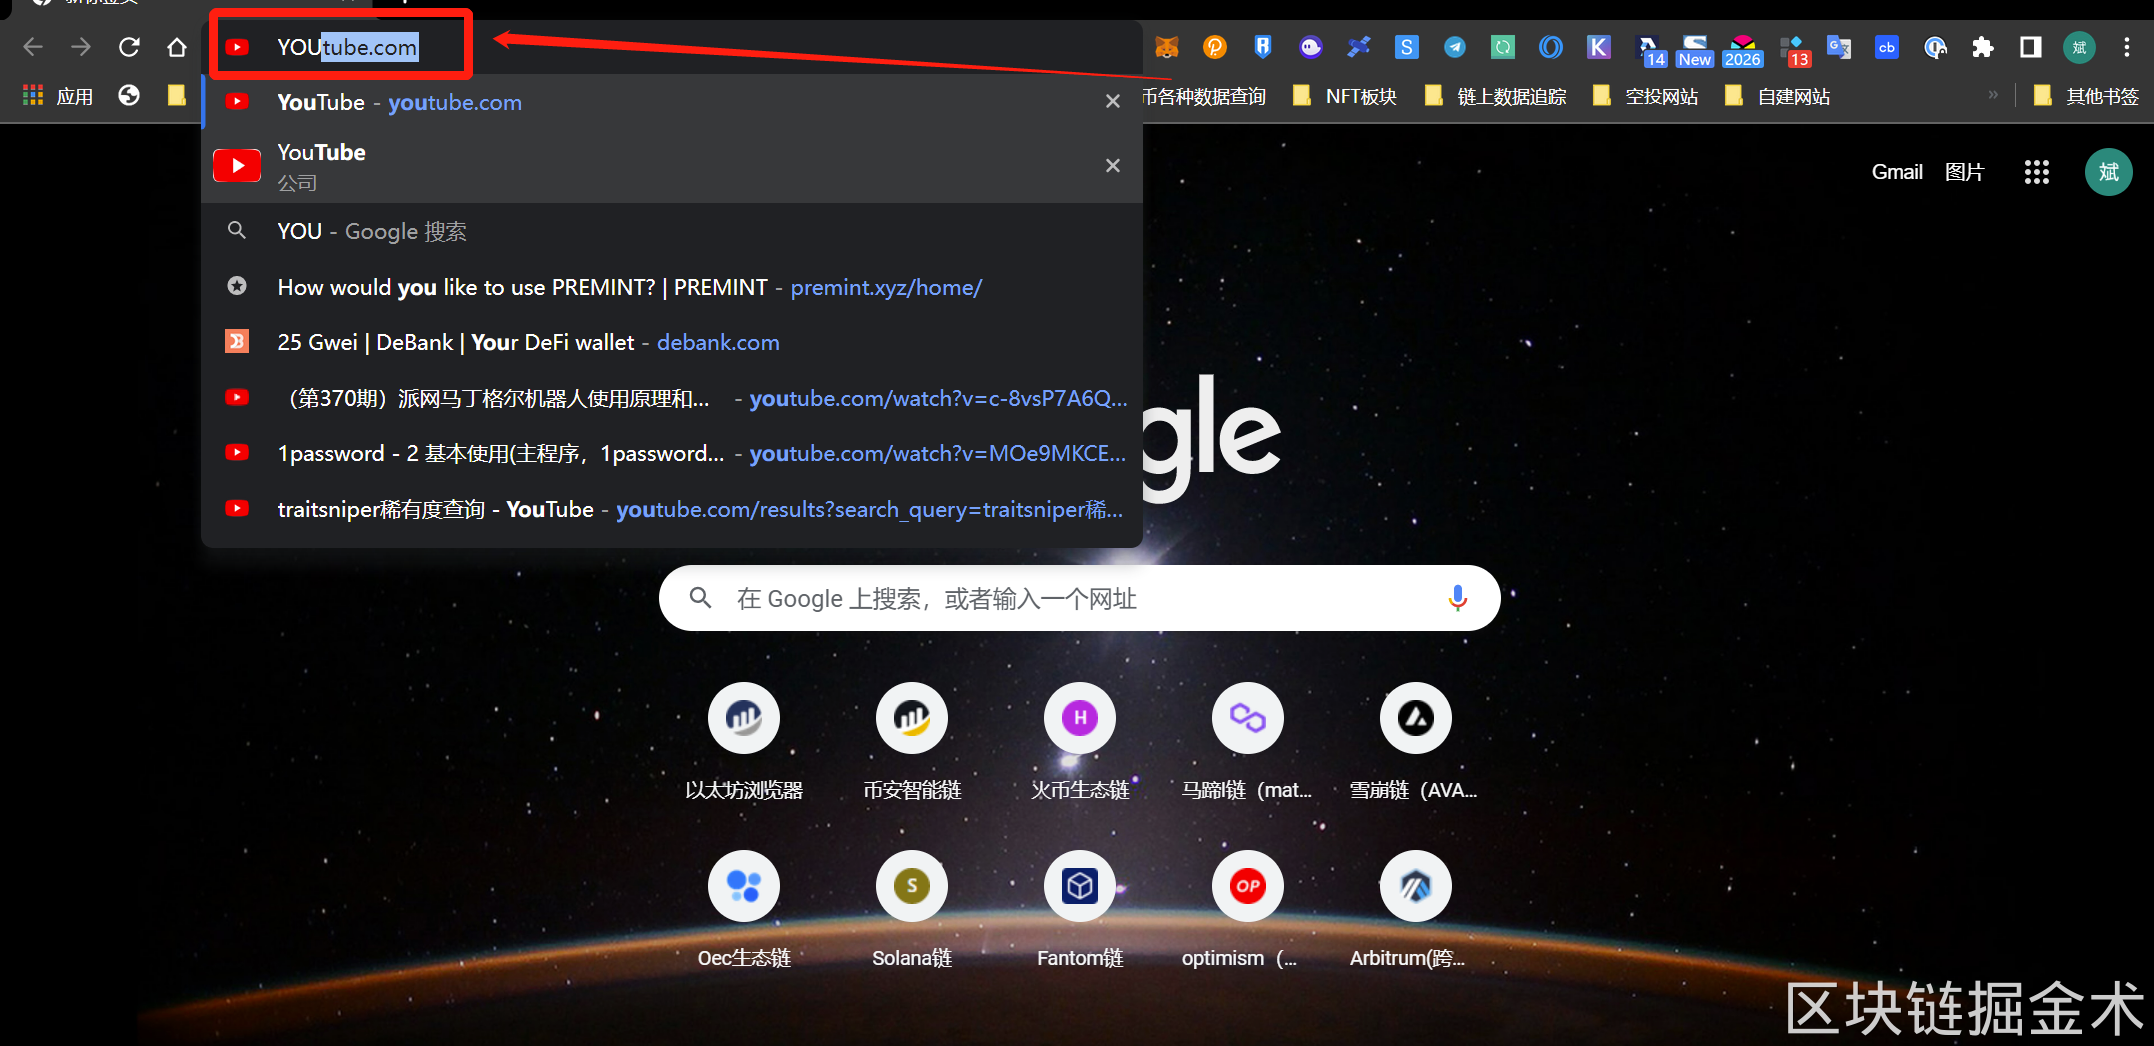This screenshot has width=2154, height=1046.
Task: Toggle the browser side panel
Action: (x=2031, y=47)
